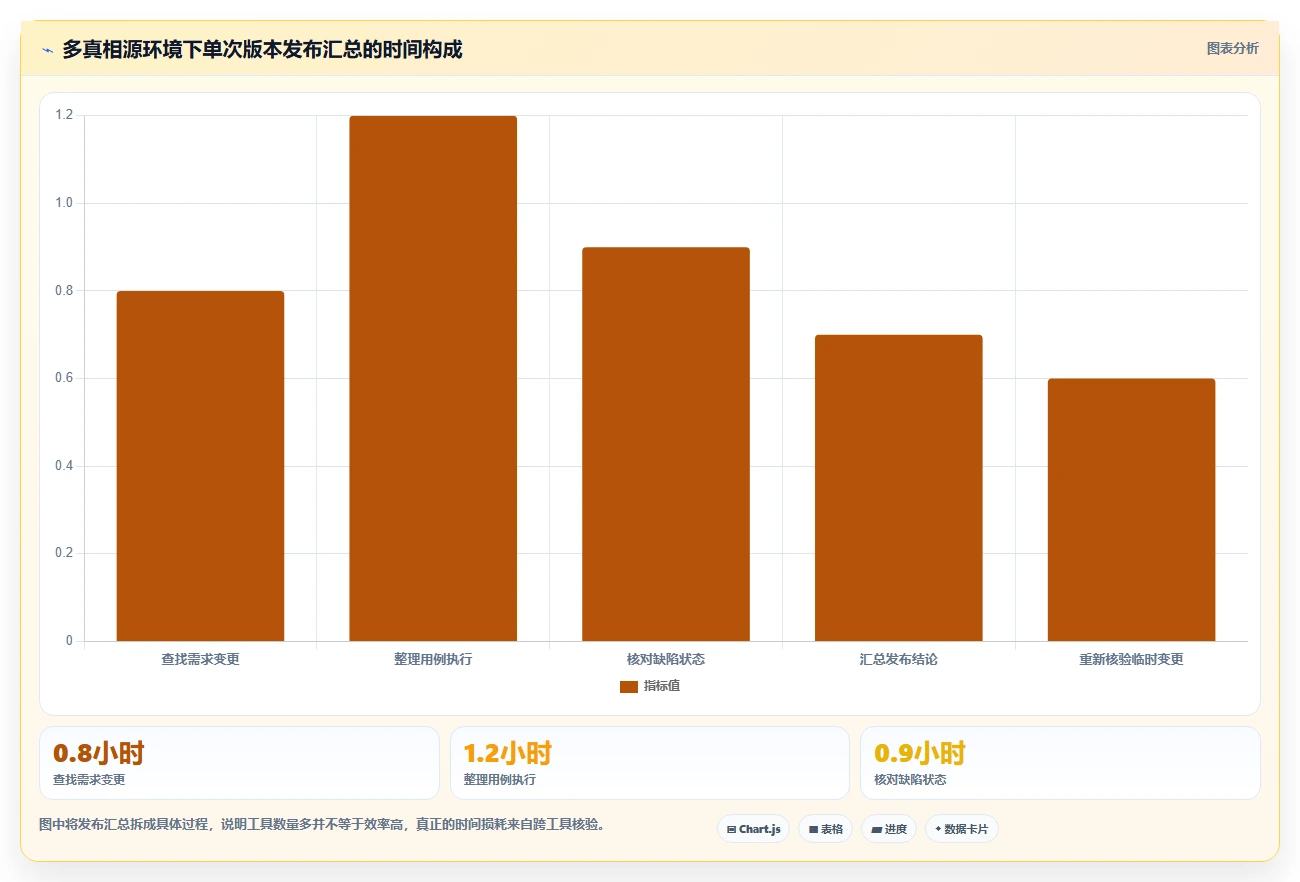Click the 核对缺陷状态 x-axis label
The width and height of the screenshot is (1300, 882).
tap(666, 660)
